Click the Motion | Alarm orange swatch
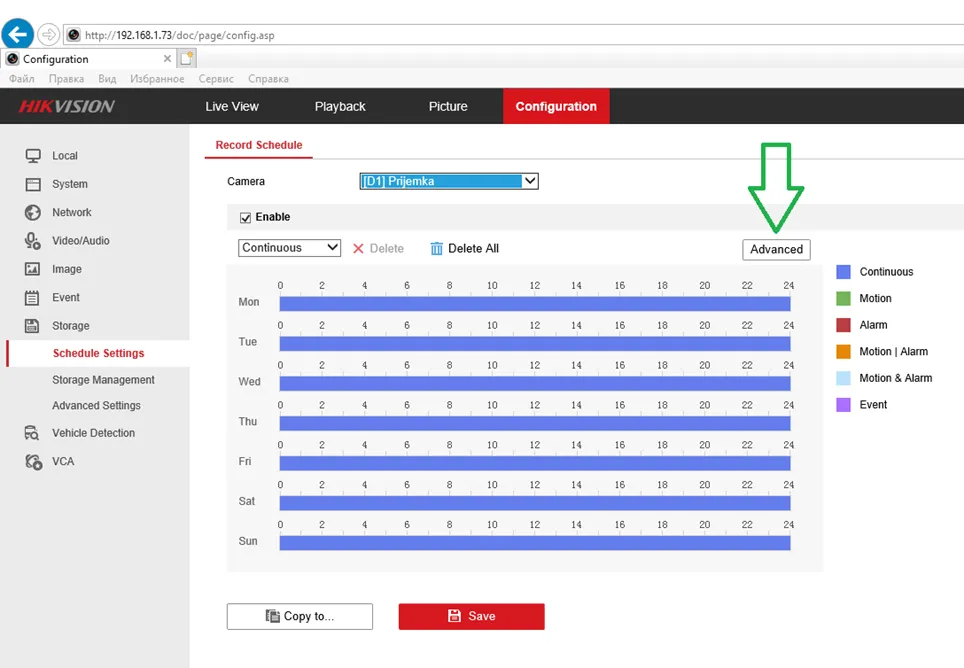Image resolution: width=964 pixels, height=668 pixels. point(844,352)
